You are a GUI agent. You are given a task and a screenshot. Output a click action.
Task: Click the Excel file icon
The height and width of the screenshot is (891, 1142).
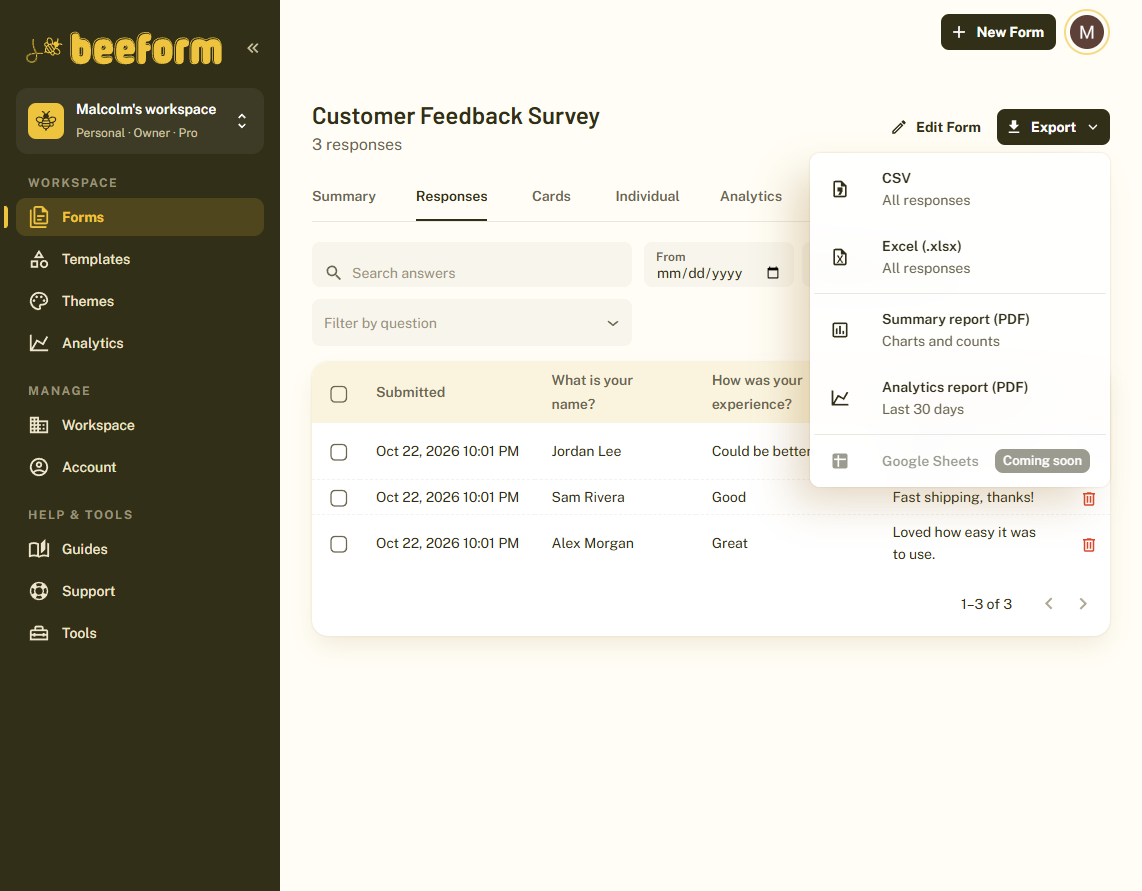click(840, 257)
